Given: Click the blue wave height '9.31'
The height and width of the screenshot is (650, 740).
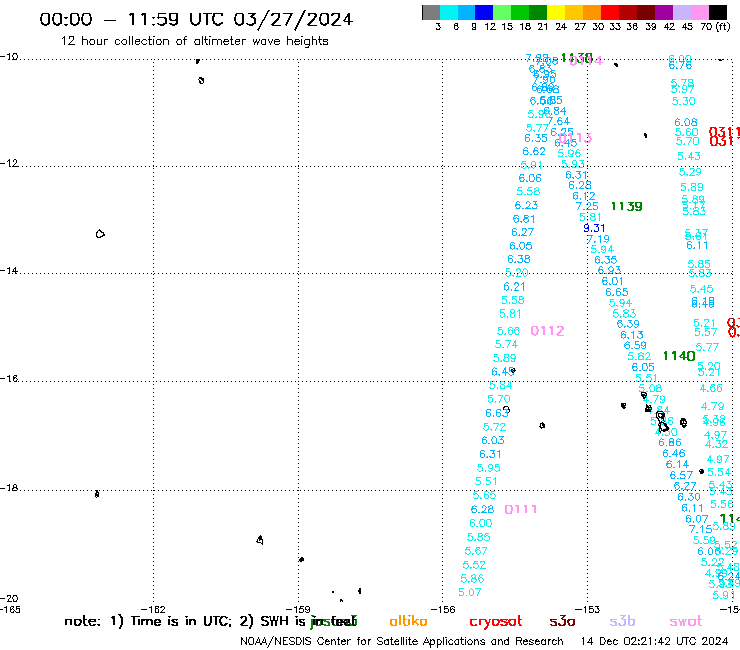Looking at the screenshot, I should point(594,228).
